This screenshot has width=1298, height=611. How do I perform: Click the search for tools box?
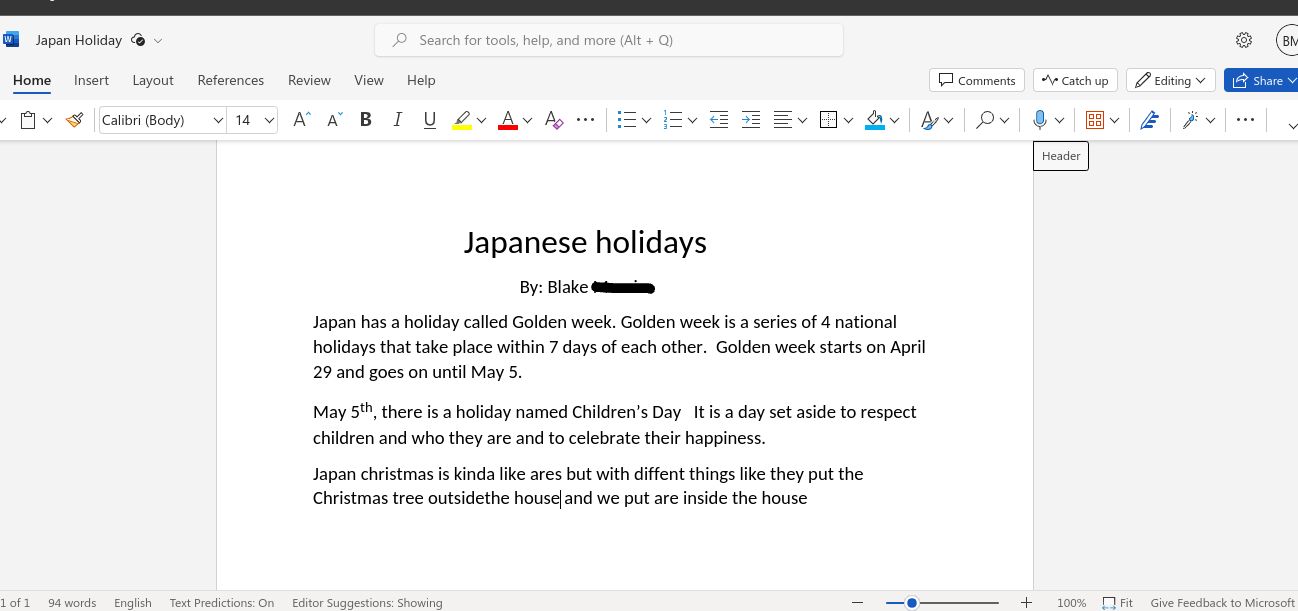(x=608, y=40)
